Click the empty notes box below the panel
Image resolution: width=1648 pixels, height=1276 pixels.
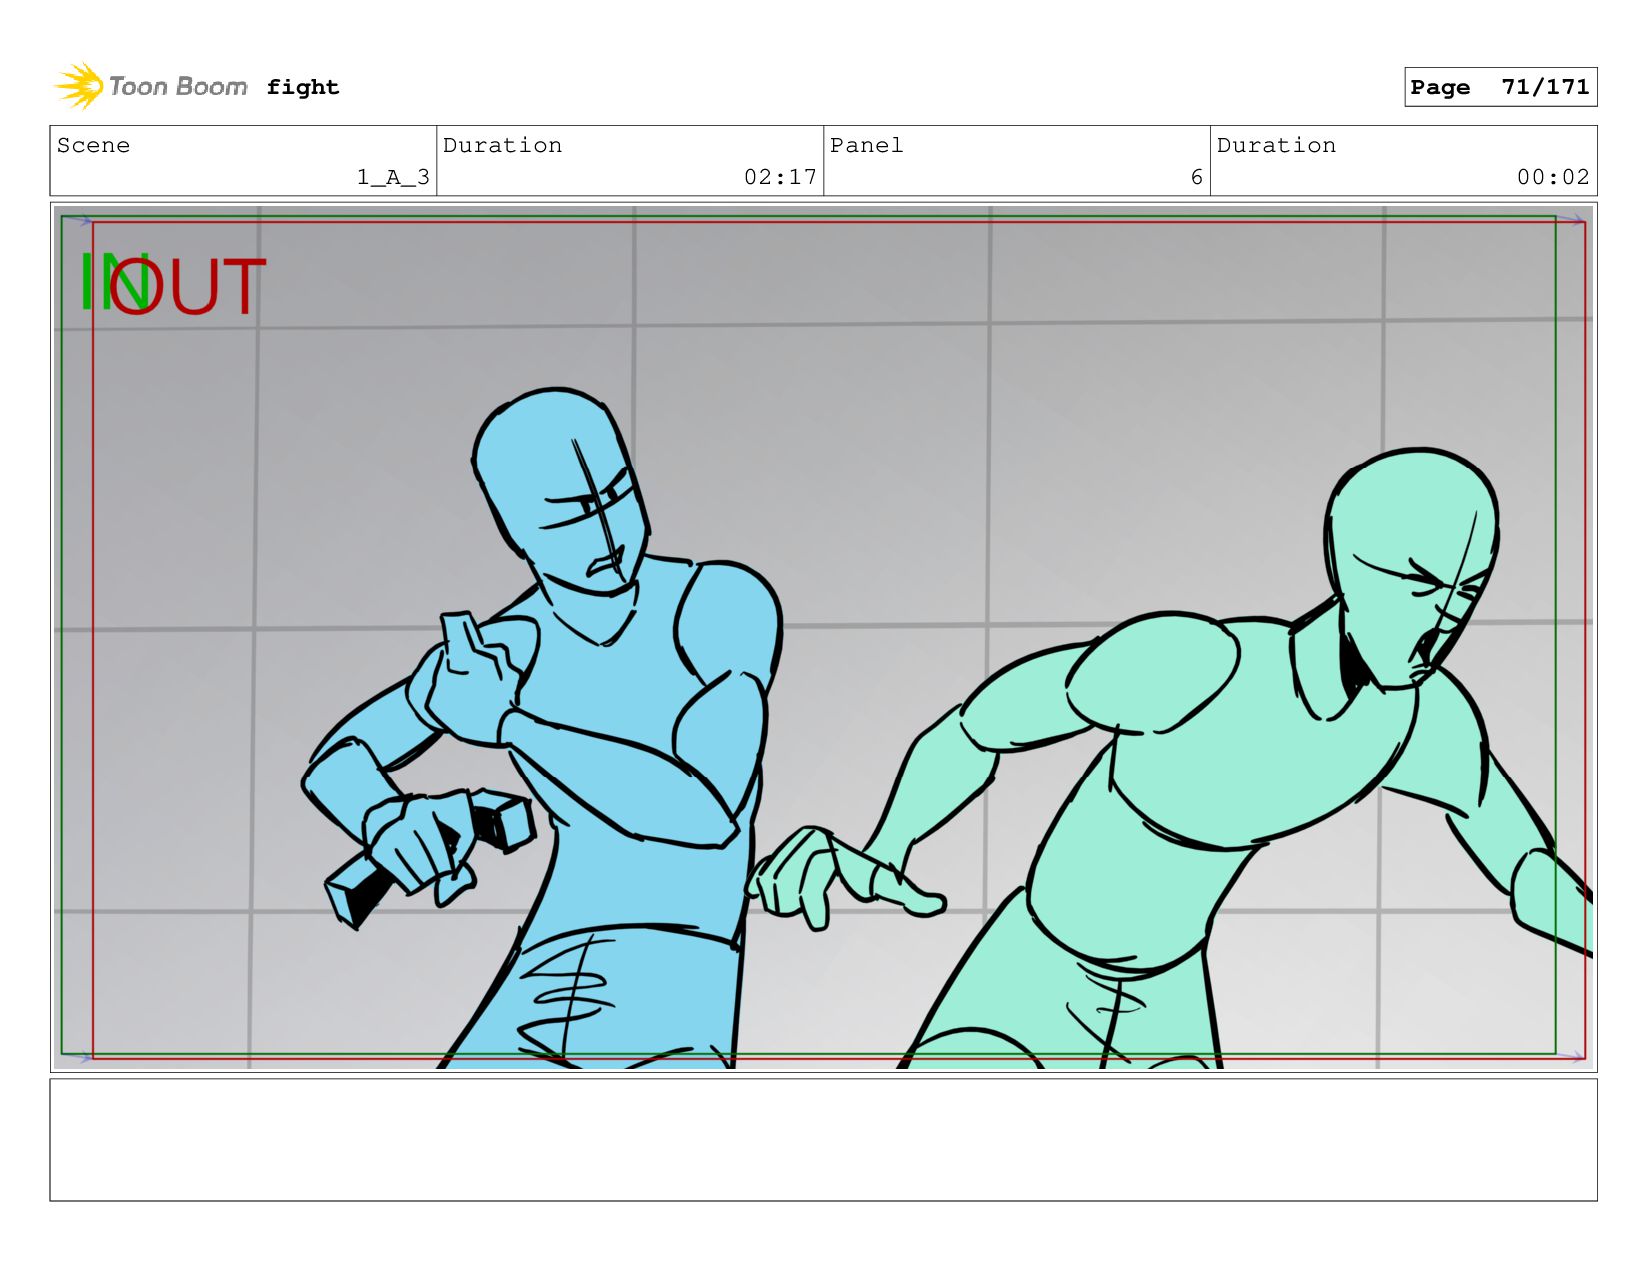[823, 1140]
